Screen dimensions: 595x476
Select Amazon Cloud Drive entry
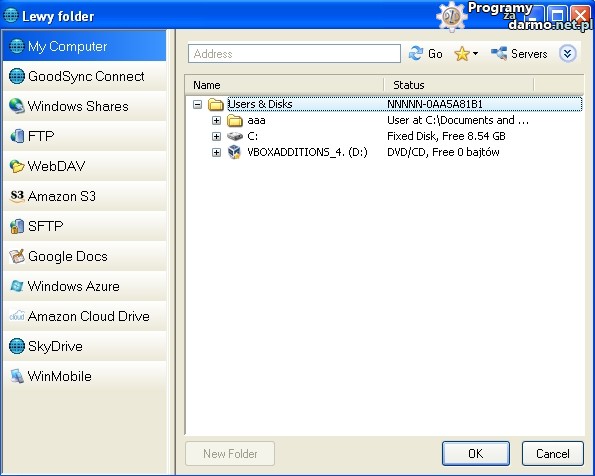click(84, 316)
